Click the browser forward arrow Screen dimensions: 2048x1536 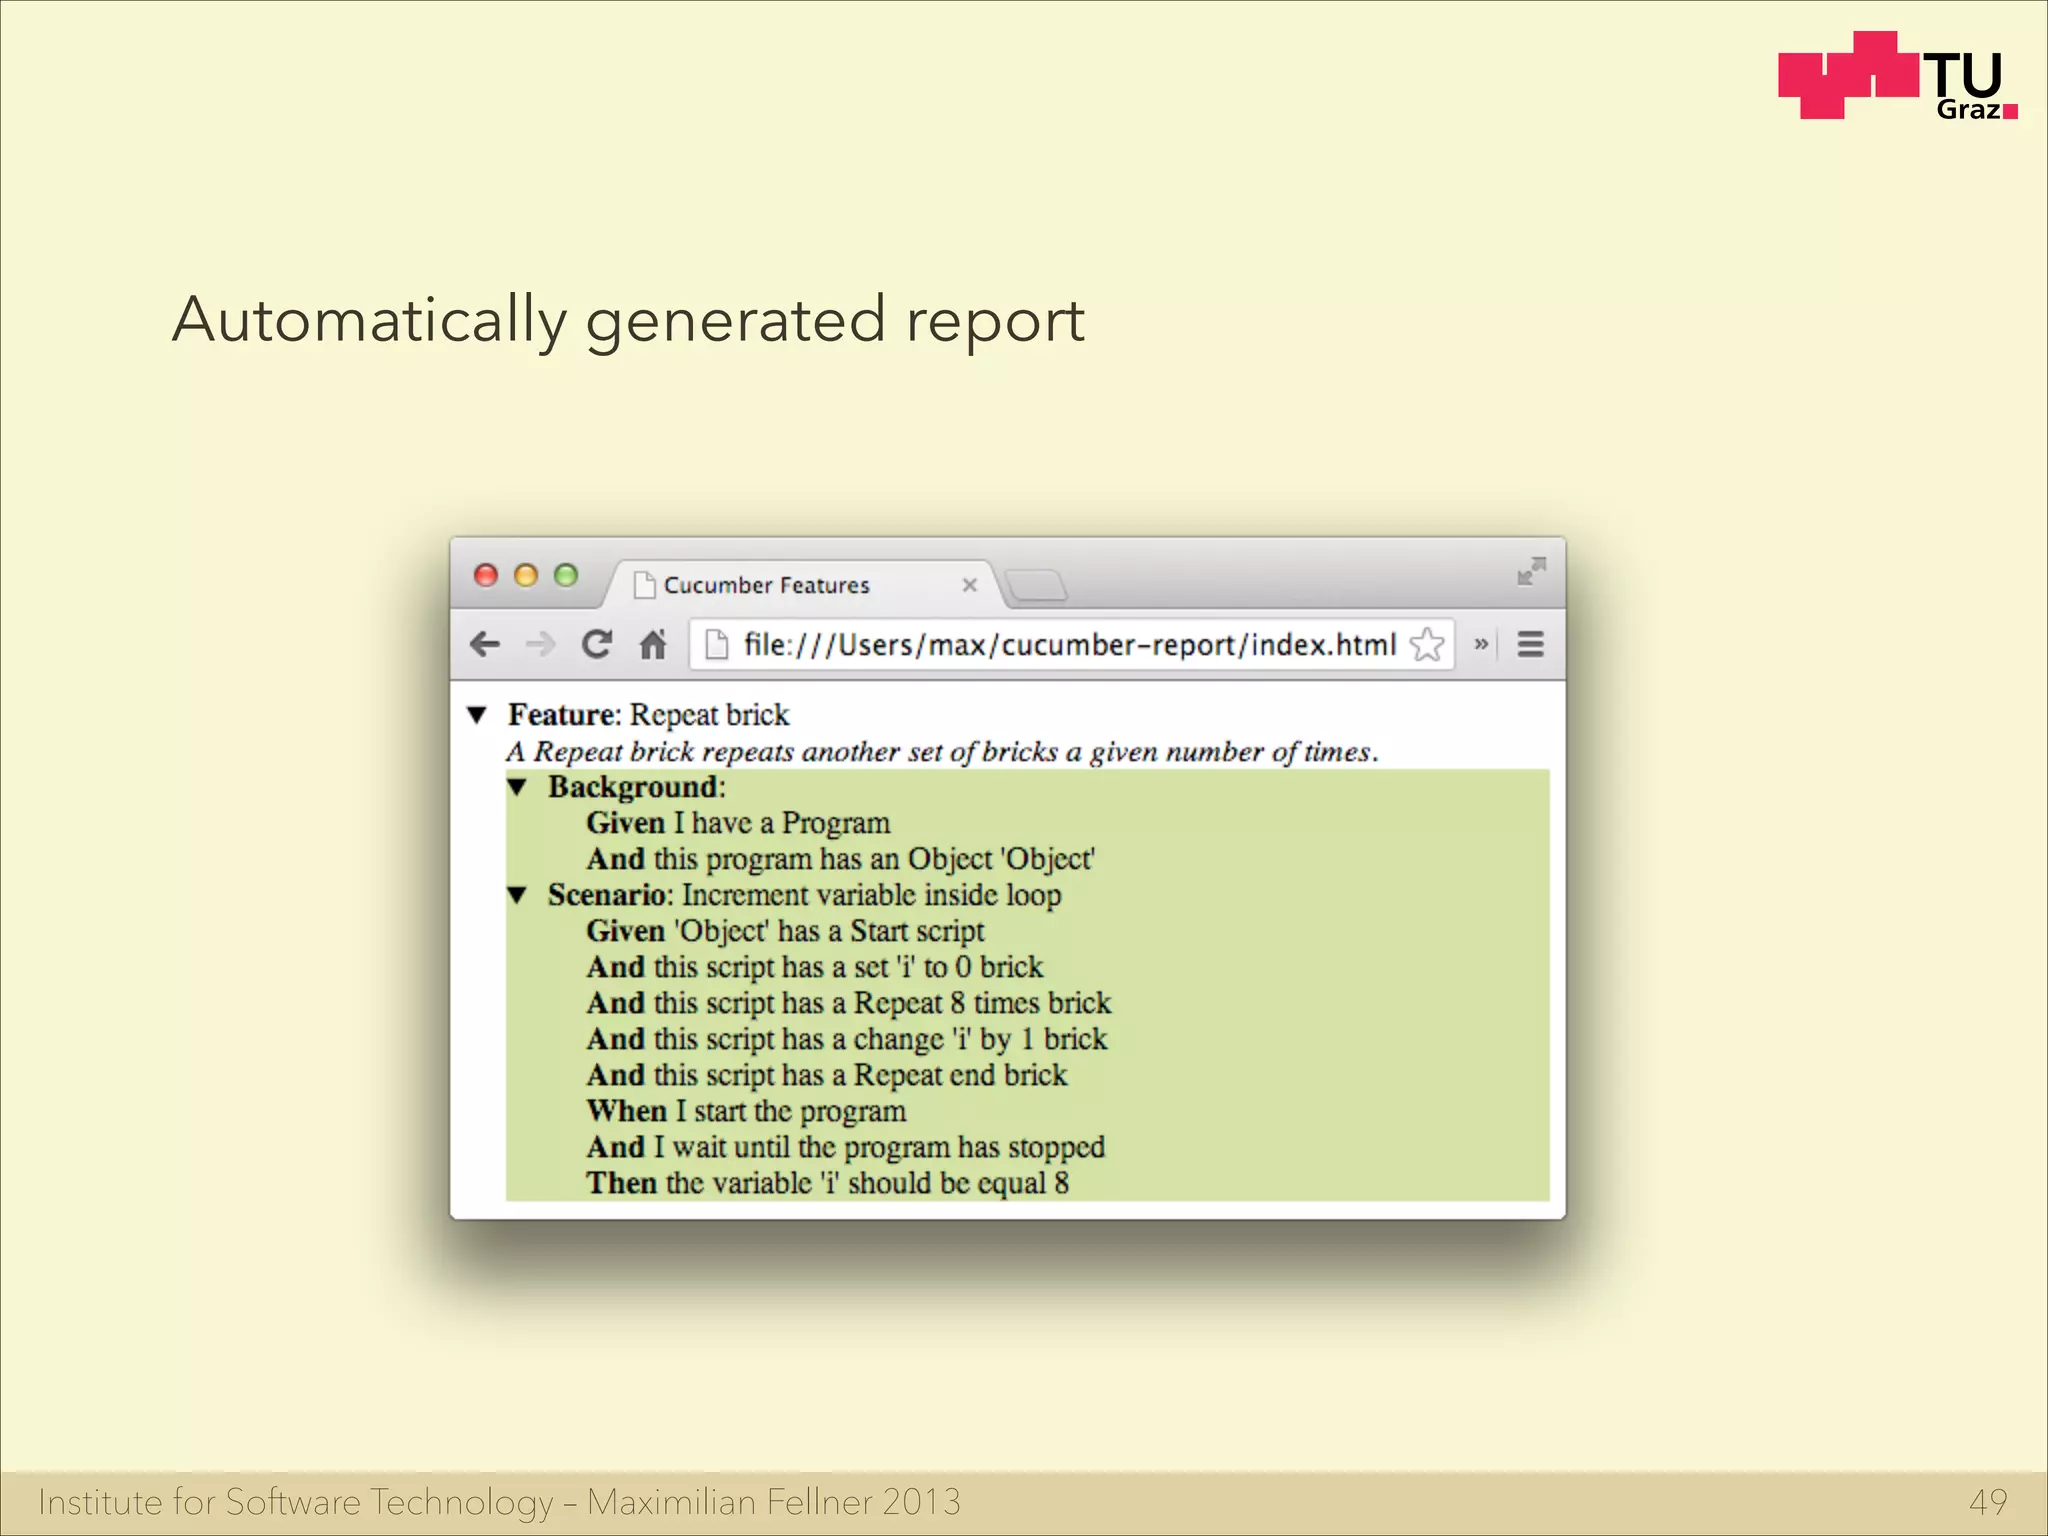pyautogui.click(x=540, y=644)
